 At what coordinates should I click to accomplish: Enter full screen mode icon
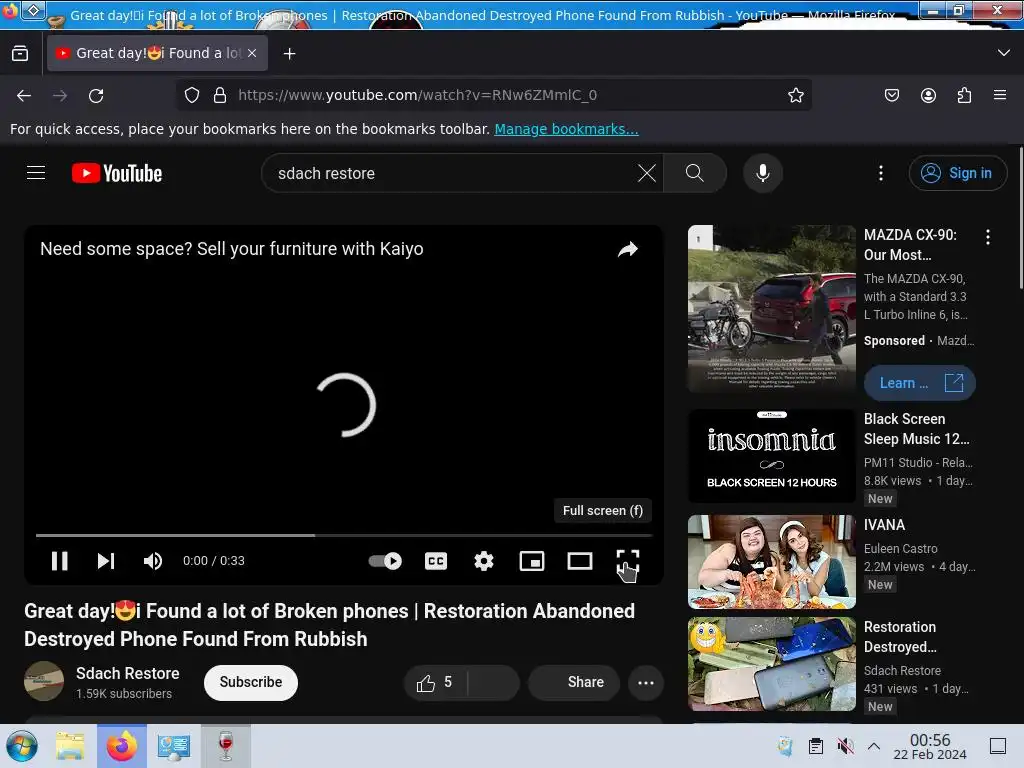628,561
